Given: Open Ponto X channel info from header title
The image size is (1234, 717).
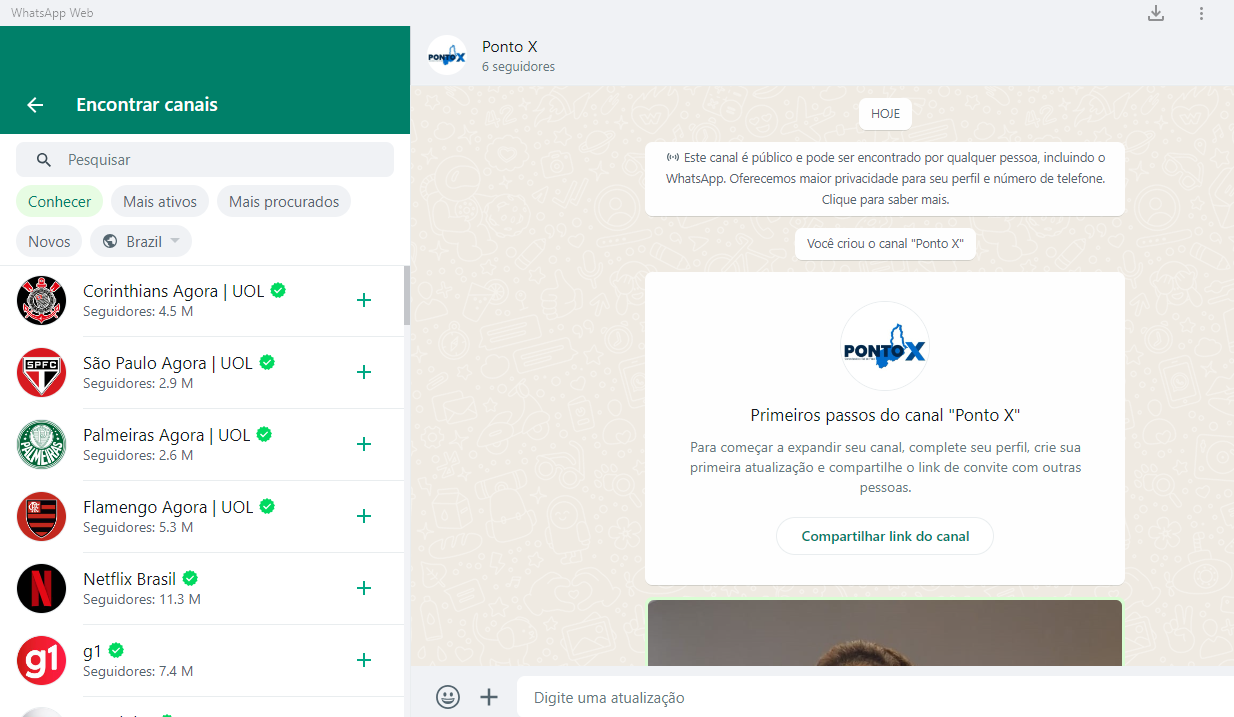Looking at the screenshot, I should [510, 46].
